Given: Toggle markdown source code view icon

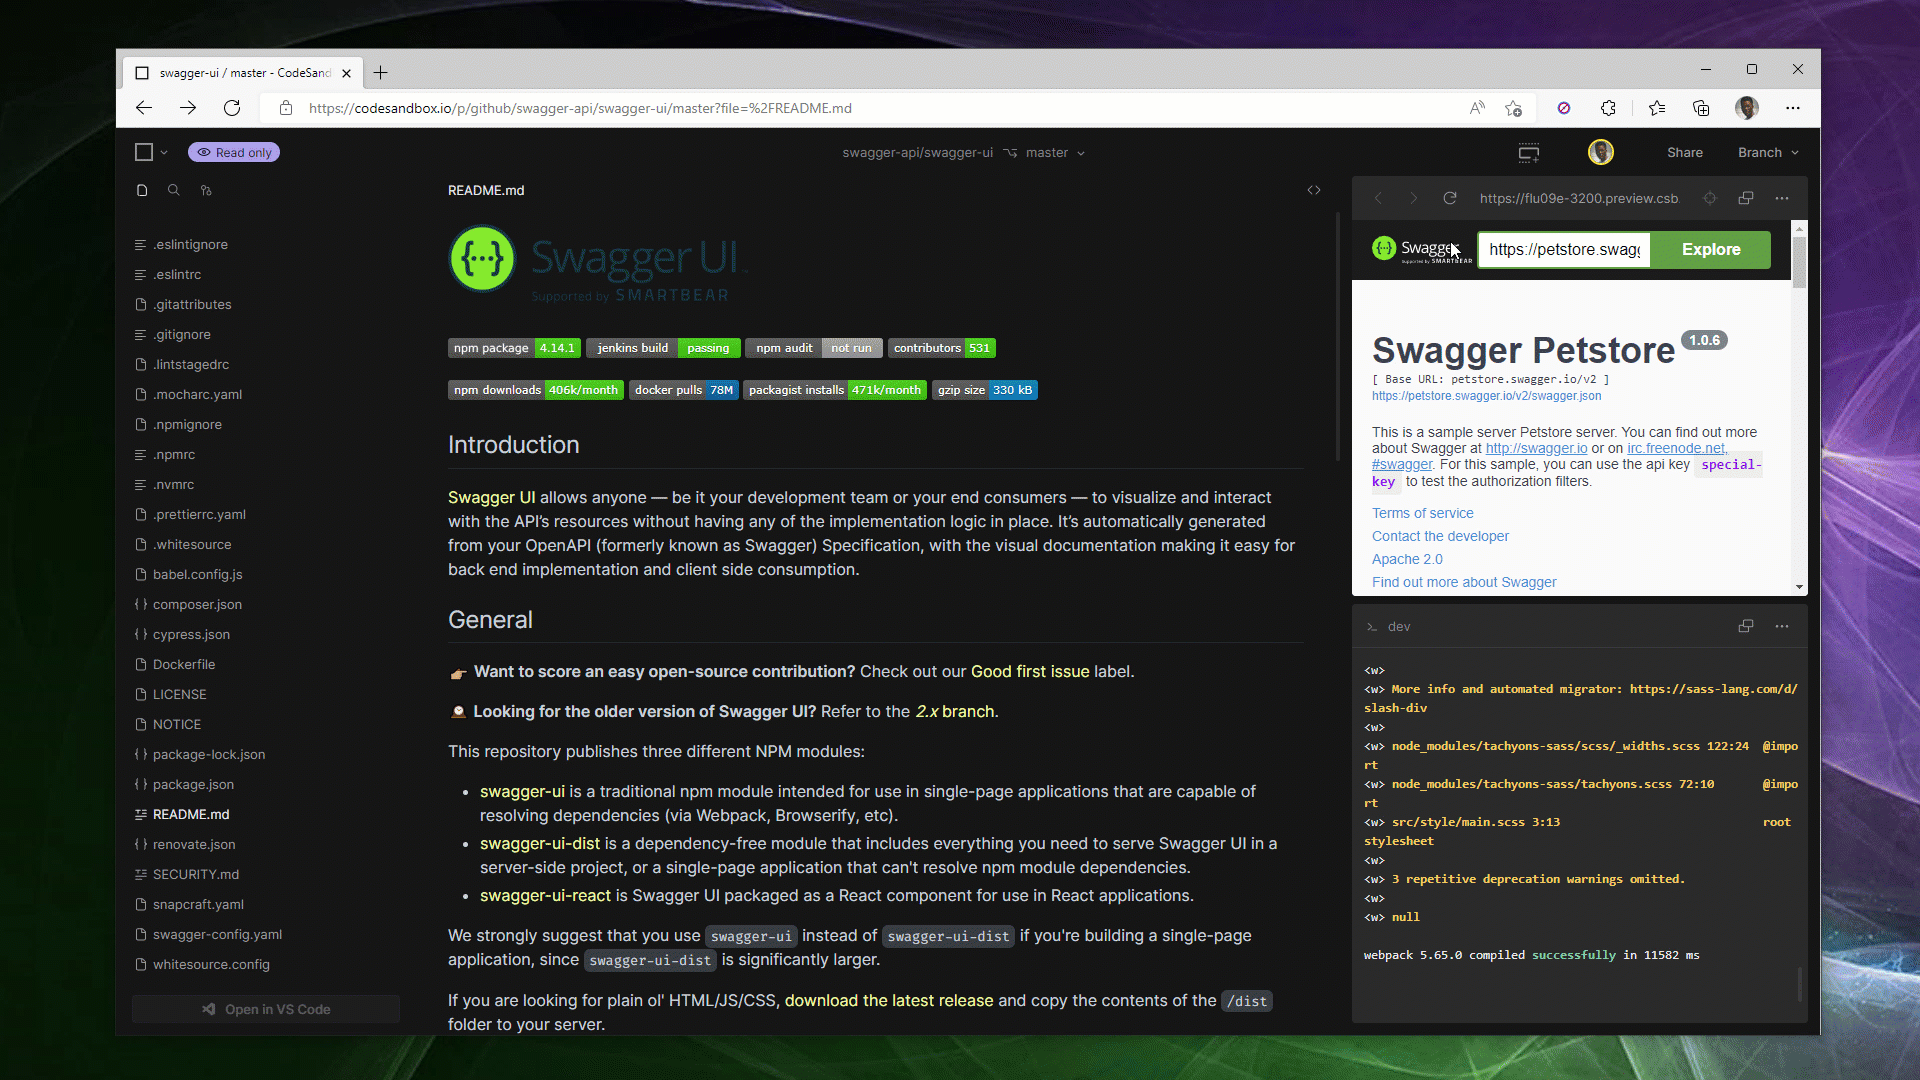Looking at the screenshot, I should pyautogui.click(x=1314, y=190).
